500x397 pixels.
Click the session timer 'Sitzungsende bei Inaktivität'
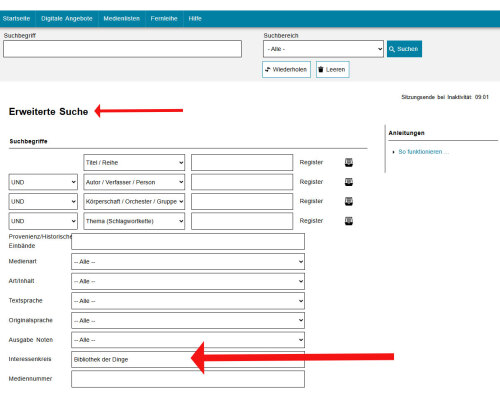click(445, 97)
